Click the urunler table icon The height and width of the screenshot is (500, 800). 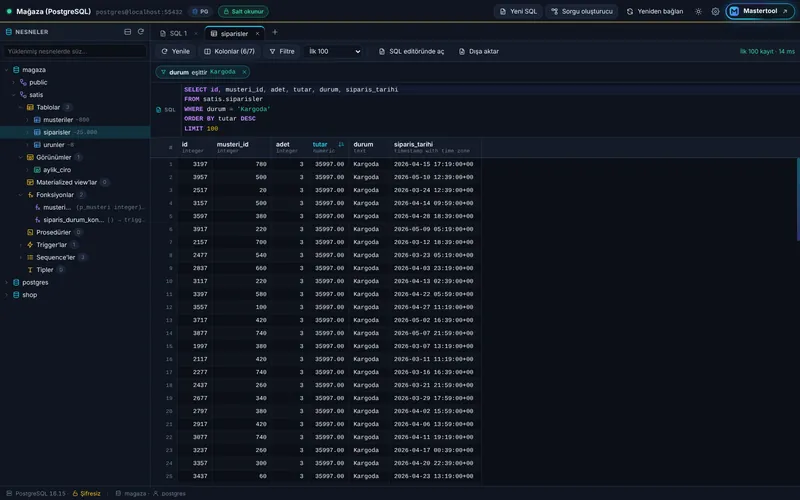click(37, 145)
